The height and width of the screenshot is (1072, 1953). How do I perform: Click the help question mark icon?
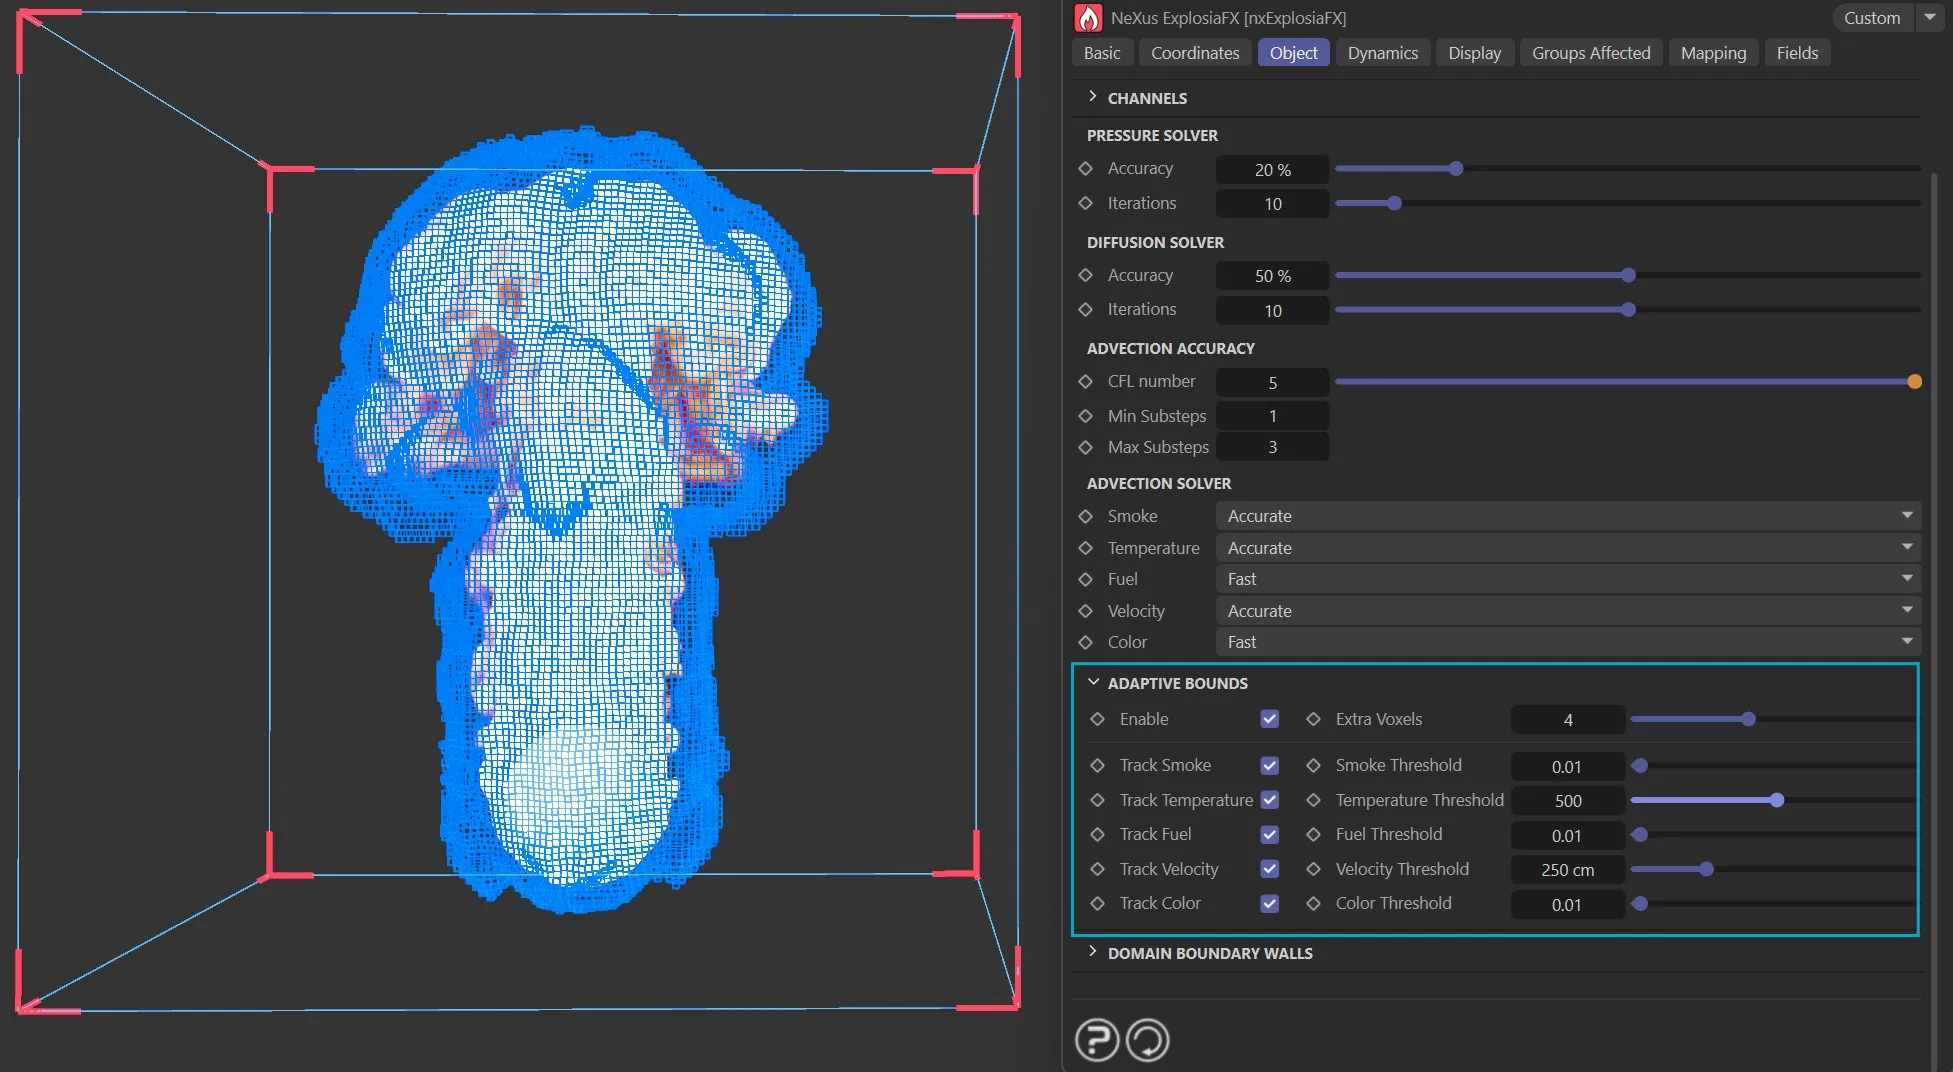[1096, 1040]
